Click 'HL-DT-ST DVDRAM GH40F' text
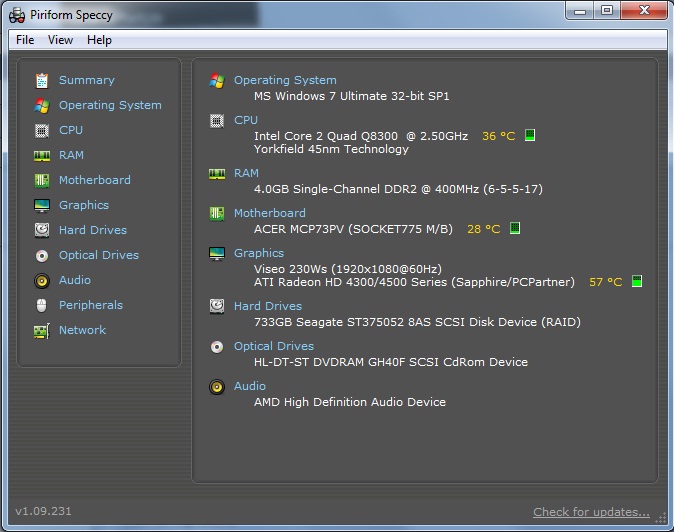The width and height of the screenshot is (675, 532). coord(329,362)
